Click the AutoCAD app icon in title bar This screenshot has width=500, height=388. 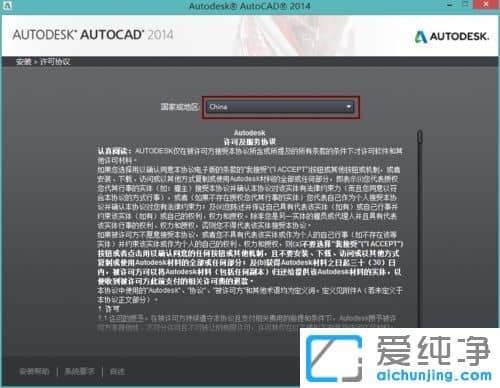click(7, 6)
